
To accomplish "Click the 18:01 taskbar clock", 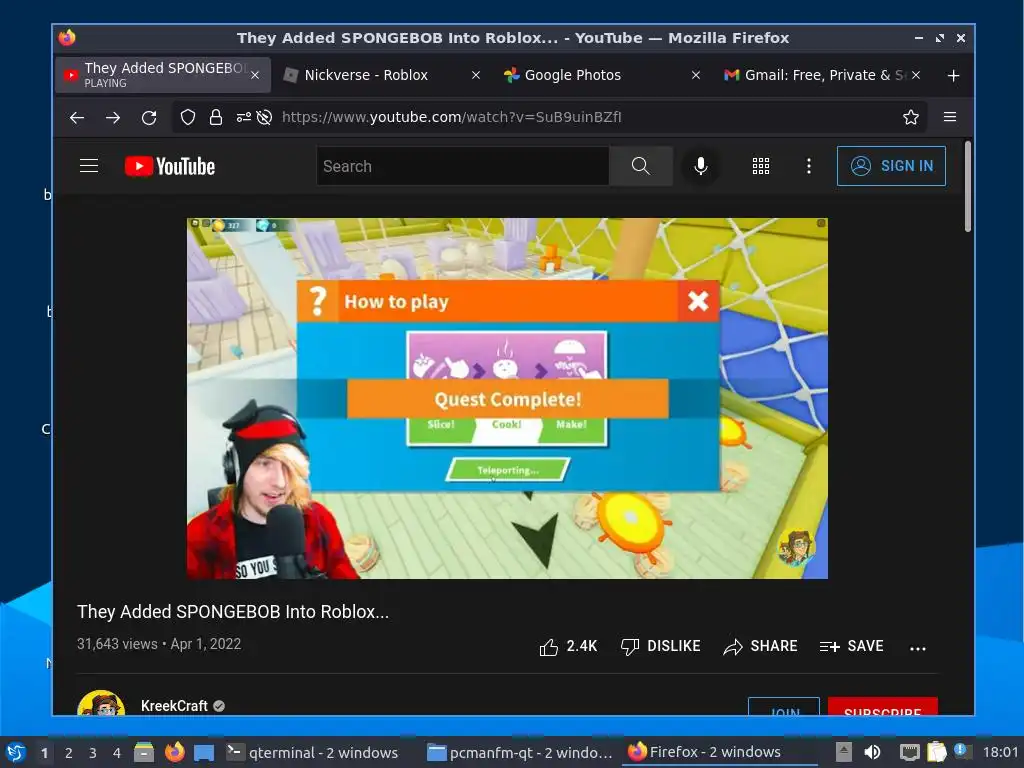I will tap(1000, 753).
